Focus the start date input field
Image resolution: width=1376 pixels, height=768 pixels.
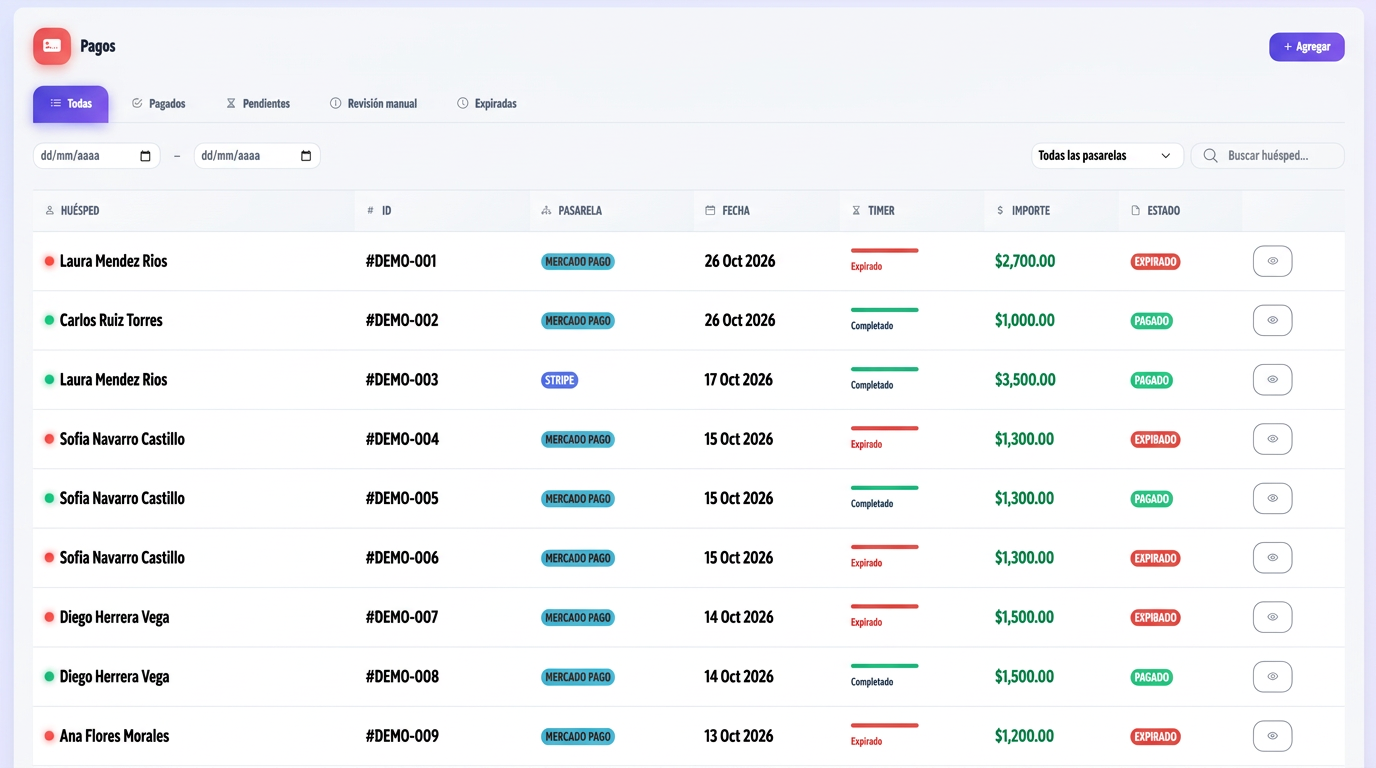[96, 156]
